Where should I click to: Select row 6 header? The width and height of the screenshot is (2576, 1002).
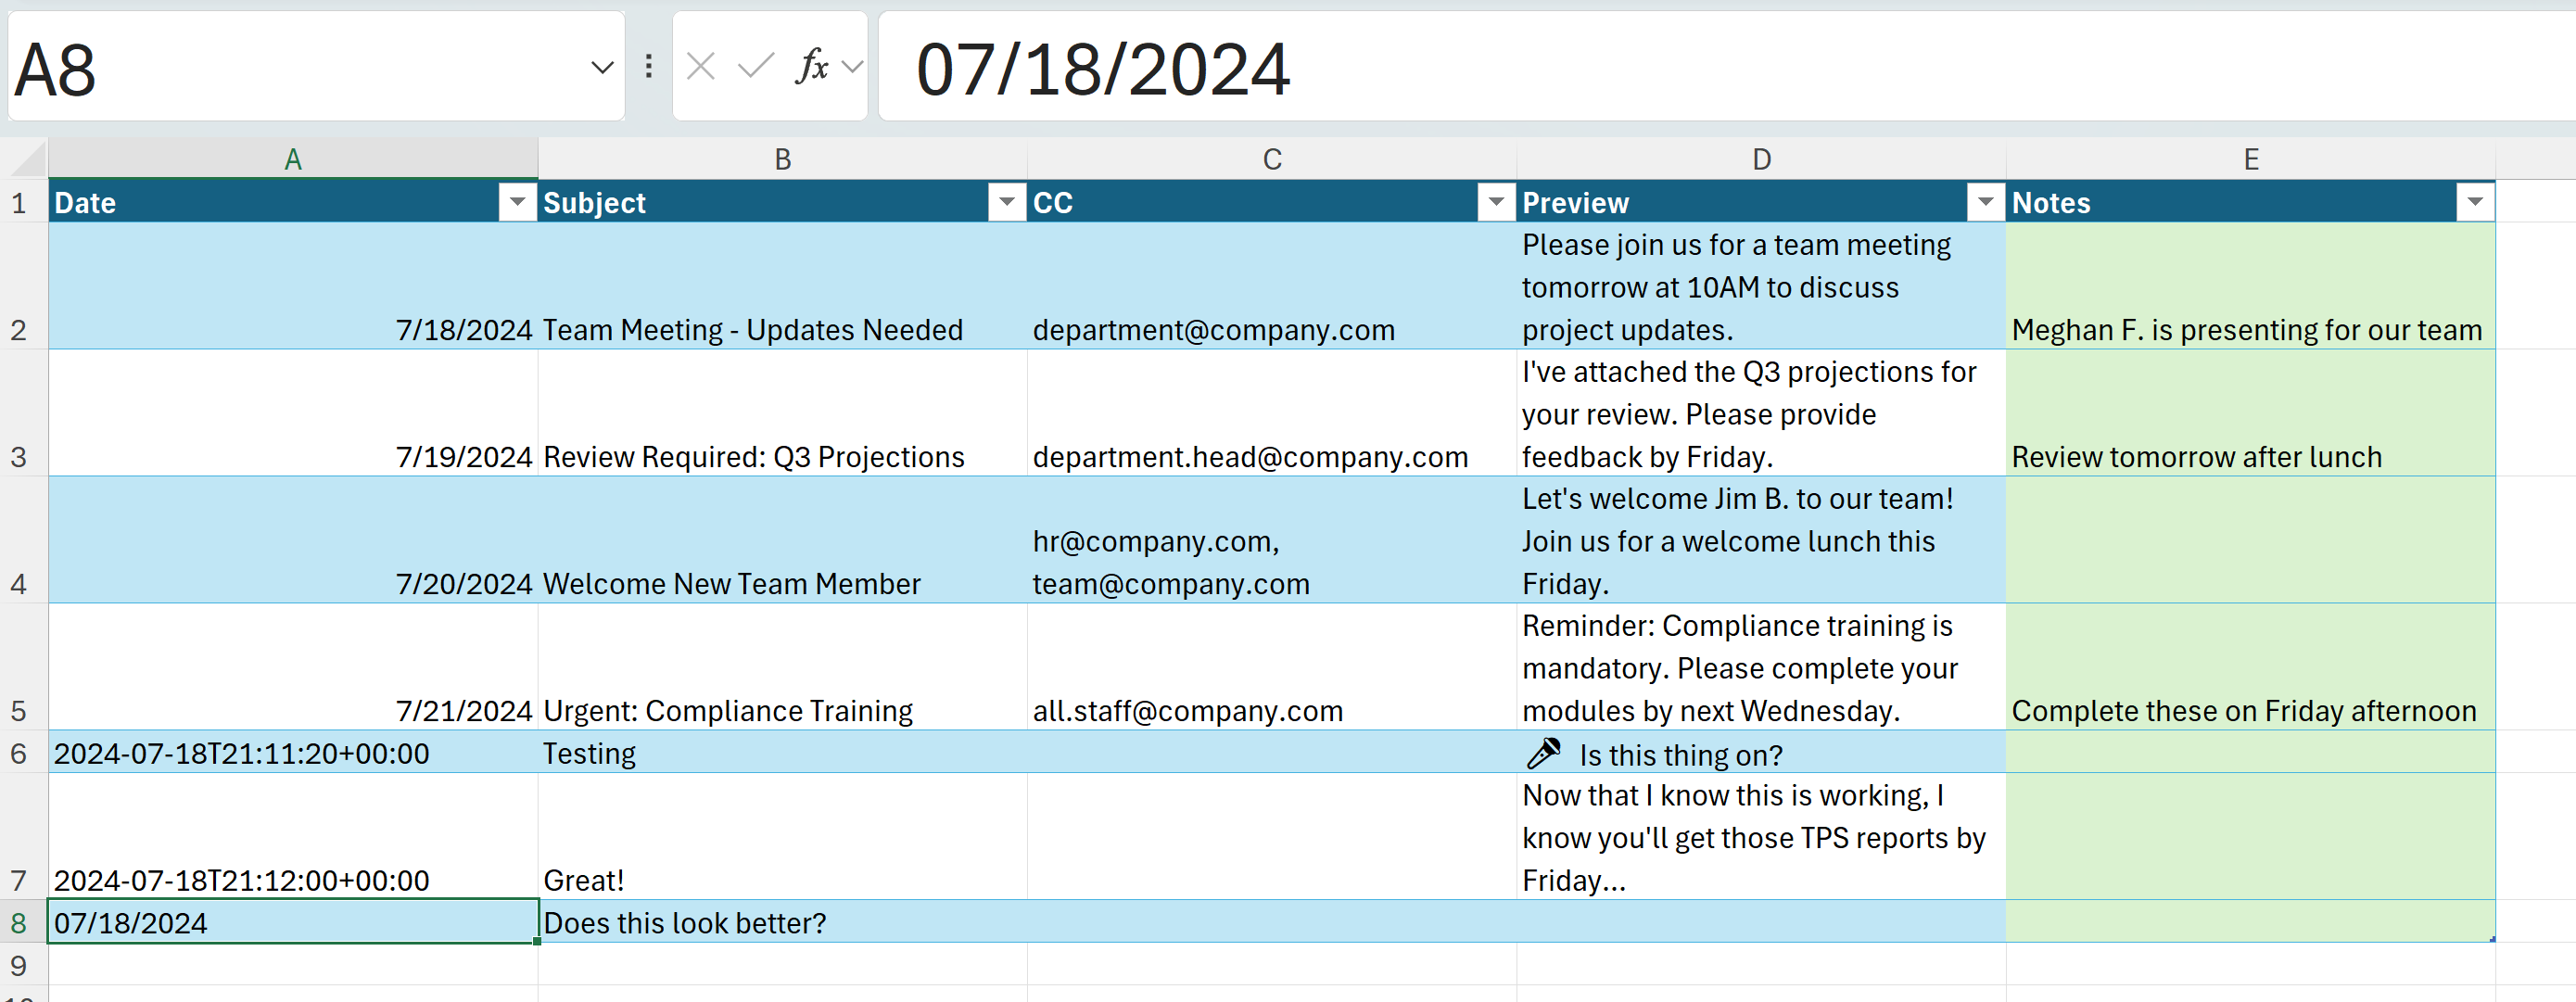coord(19,753)
